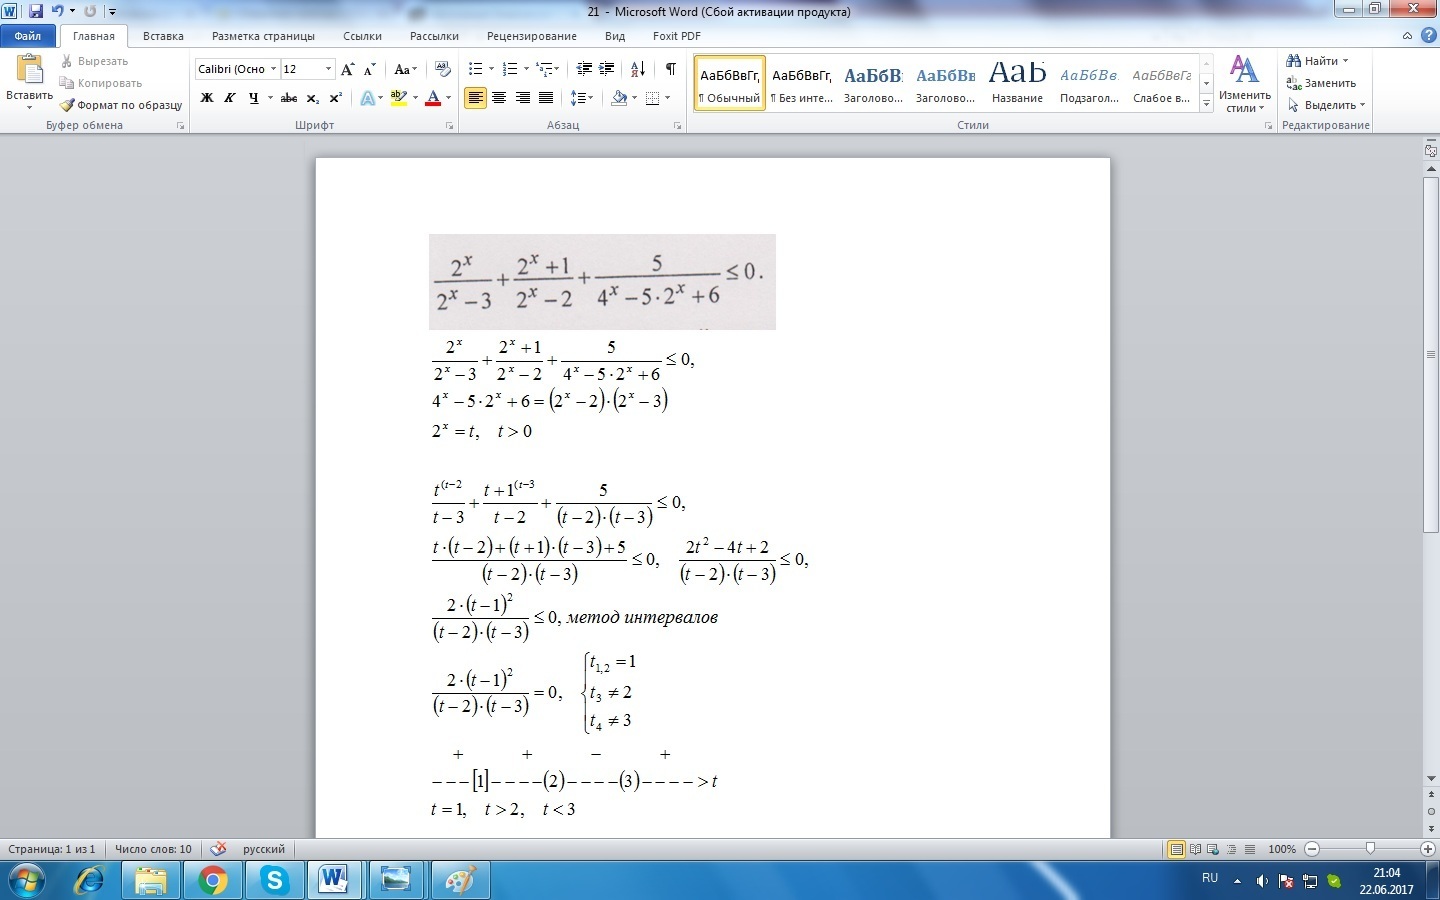Apply subscript formatting
The image size is (1440, 900).
point(313,98)
